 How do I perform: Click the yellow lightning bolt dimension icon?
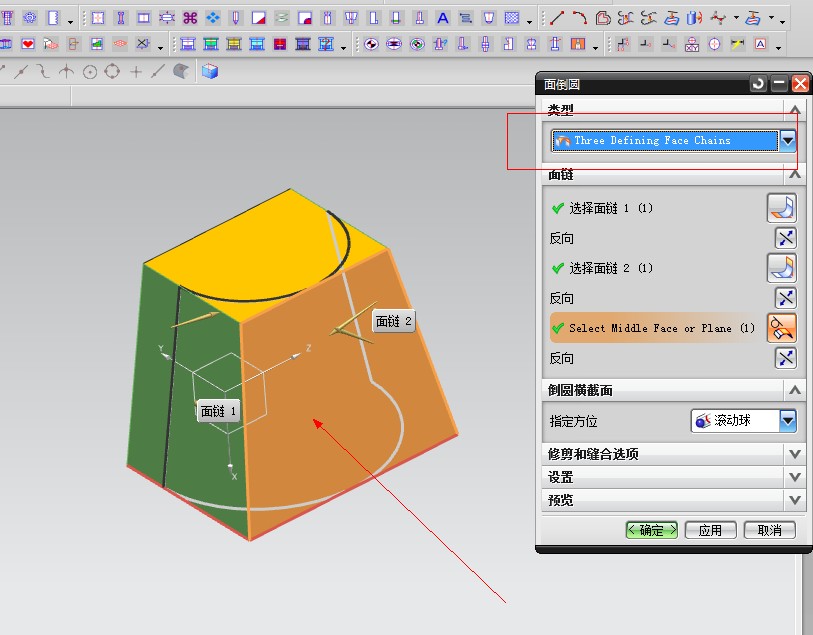(737, 45)
